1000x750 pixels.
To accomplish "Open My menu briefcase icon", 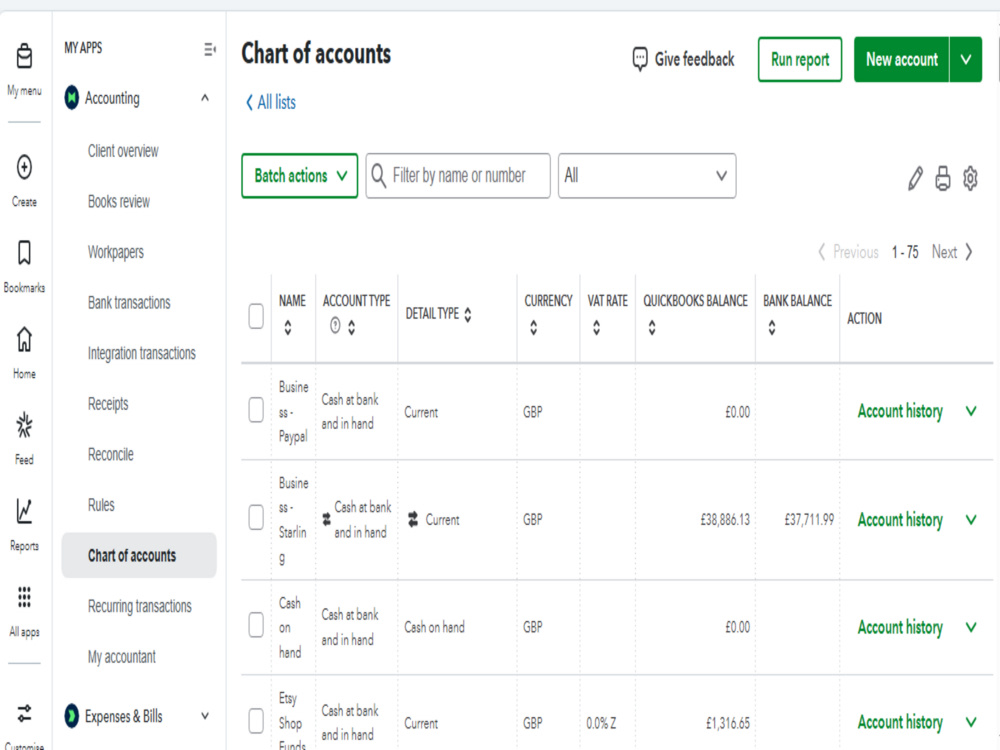I will [24, 56].
